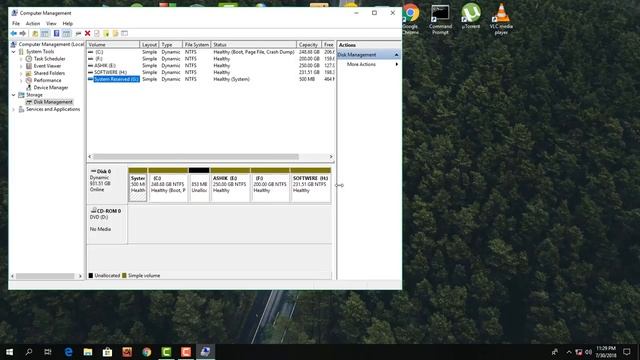This screenshot has width=640, height=360.
Task: Select Task Scheduler in the tree
Action: tap(49, 59)
